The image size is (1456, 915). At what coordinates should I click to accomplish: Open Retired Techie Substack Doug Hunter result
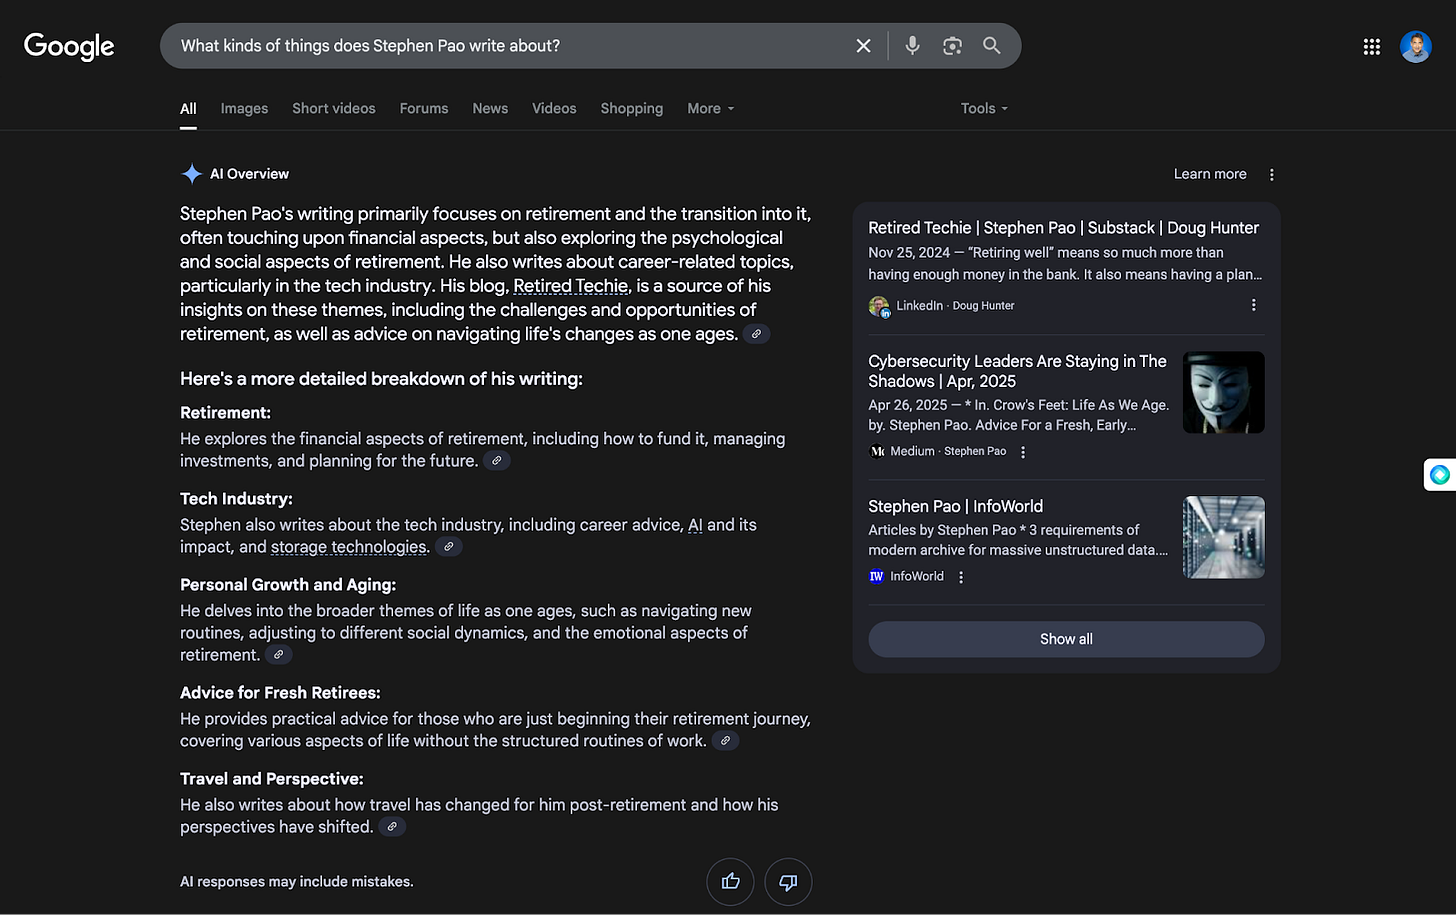[x=1063, y=228]
